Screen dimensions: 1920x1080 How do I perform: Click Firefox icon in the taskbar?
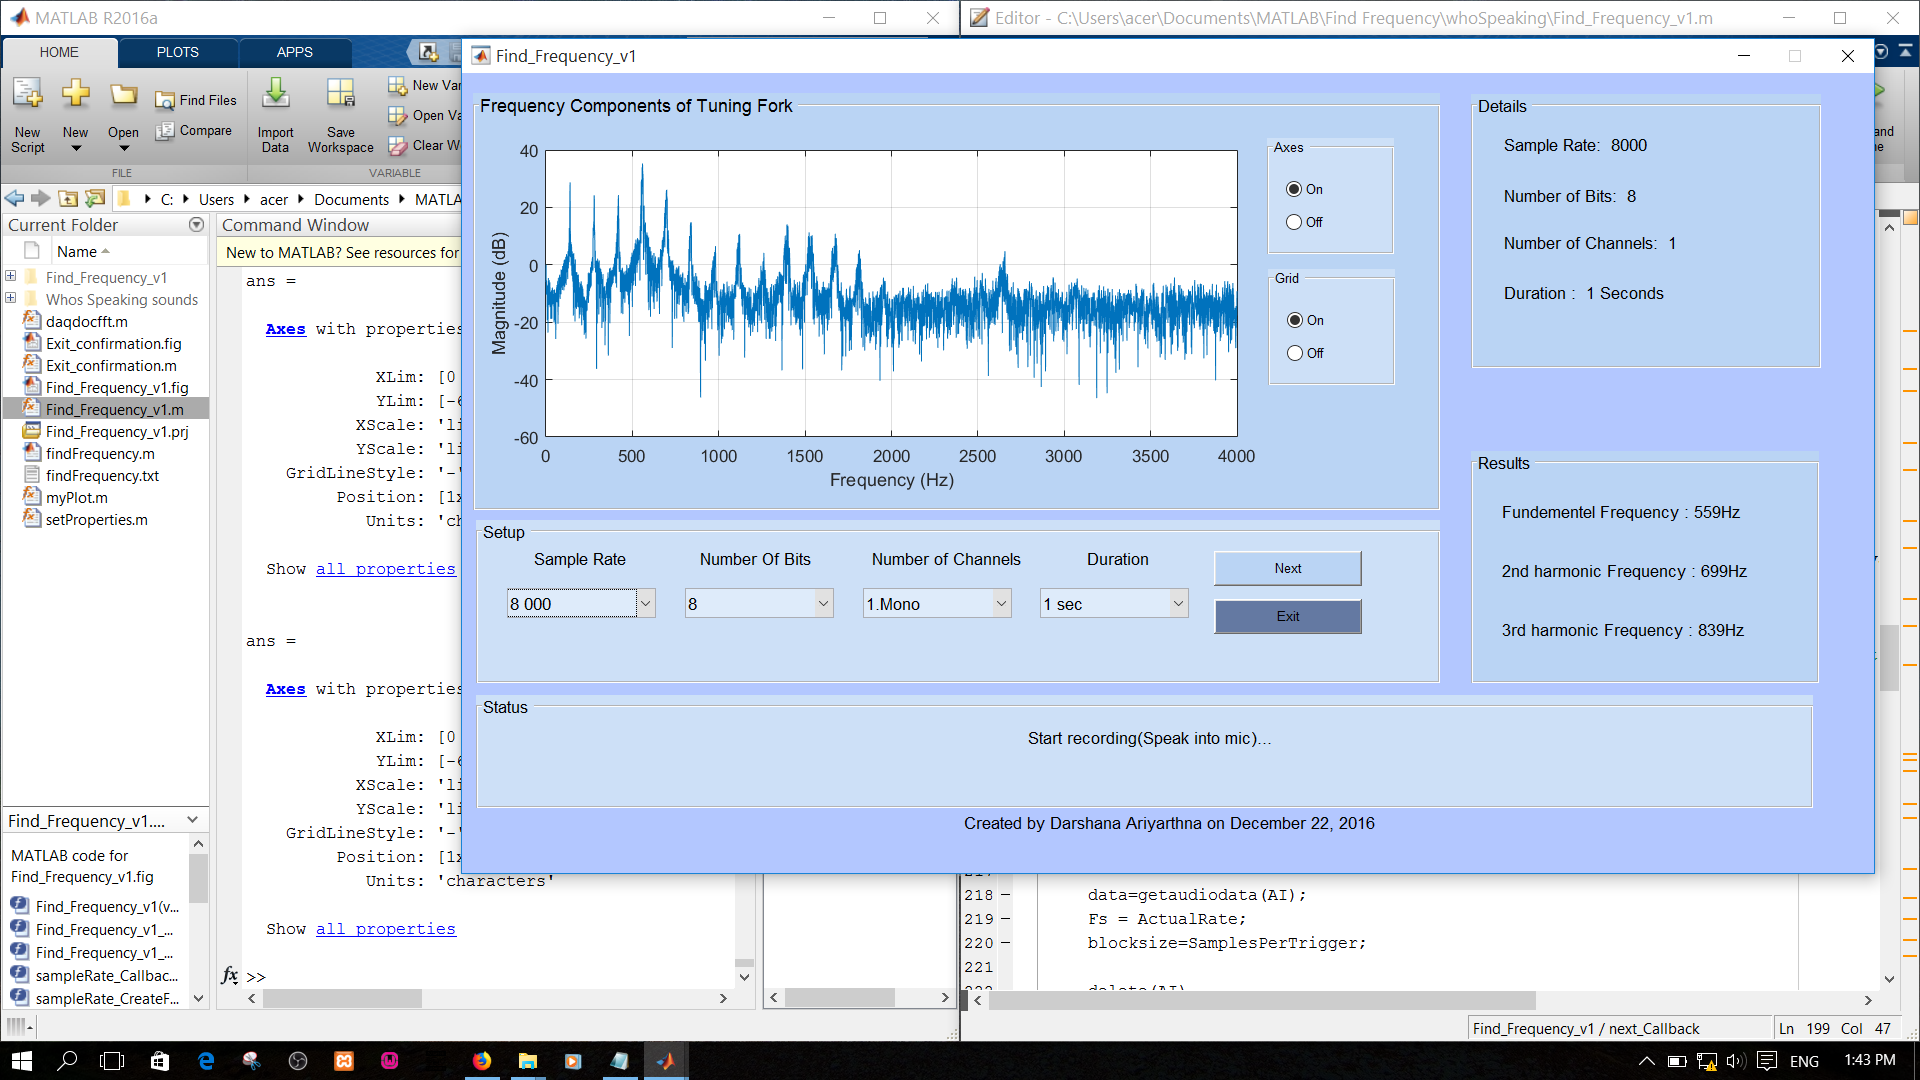click(x=482, y=1061)
